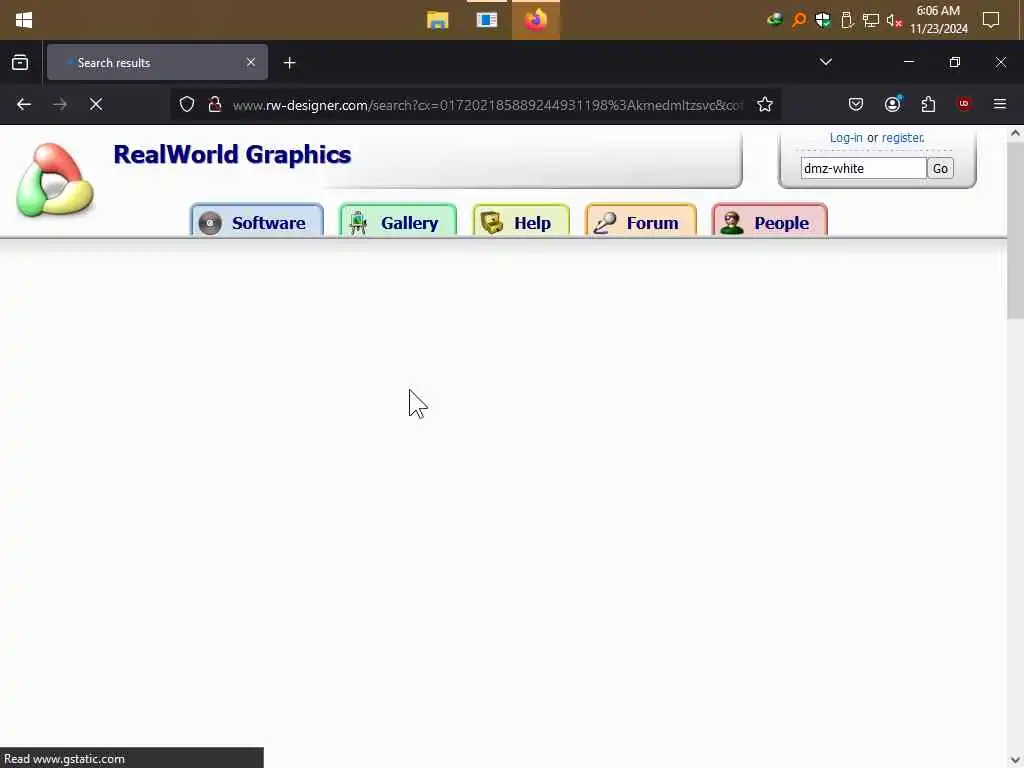Open a new browser tab

click(289, 63)
